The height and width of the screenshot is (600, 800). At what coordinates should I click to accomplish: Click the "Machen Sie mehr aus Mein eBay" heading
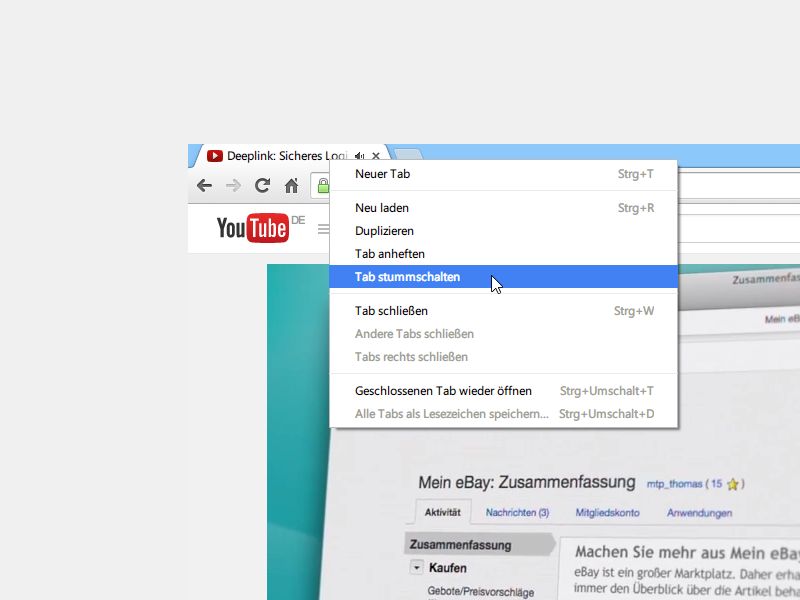click(x=687, y=553)
